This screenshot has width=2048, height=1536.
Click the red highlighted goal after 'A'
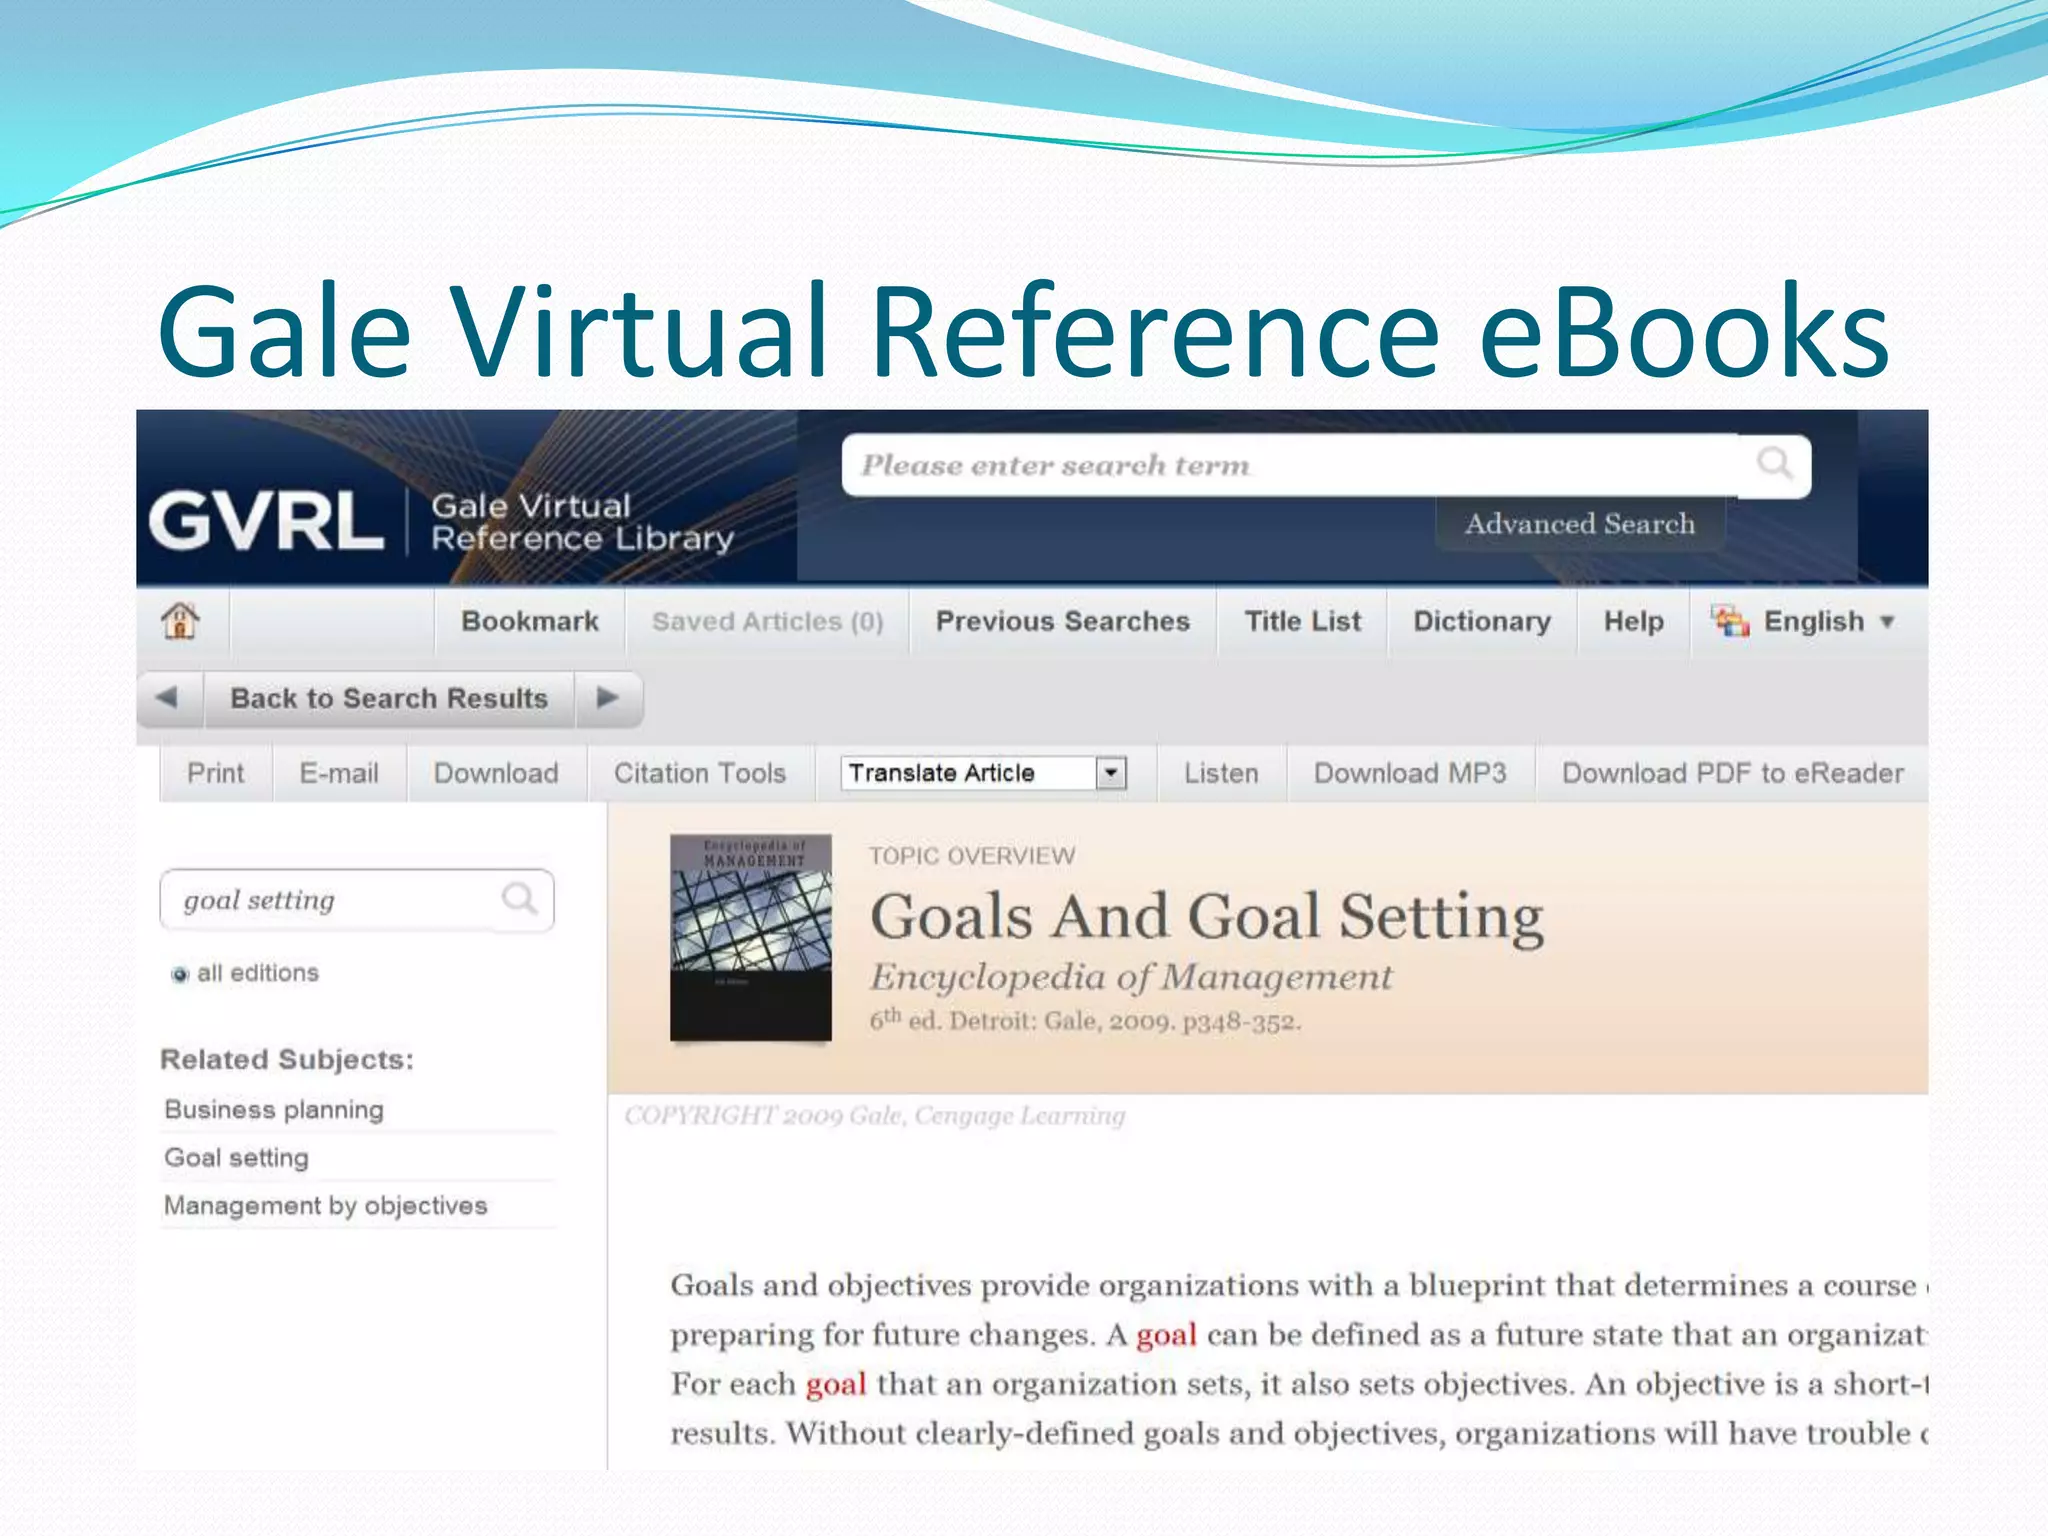[1166, 1336]
